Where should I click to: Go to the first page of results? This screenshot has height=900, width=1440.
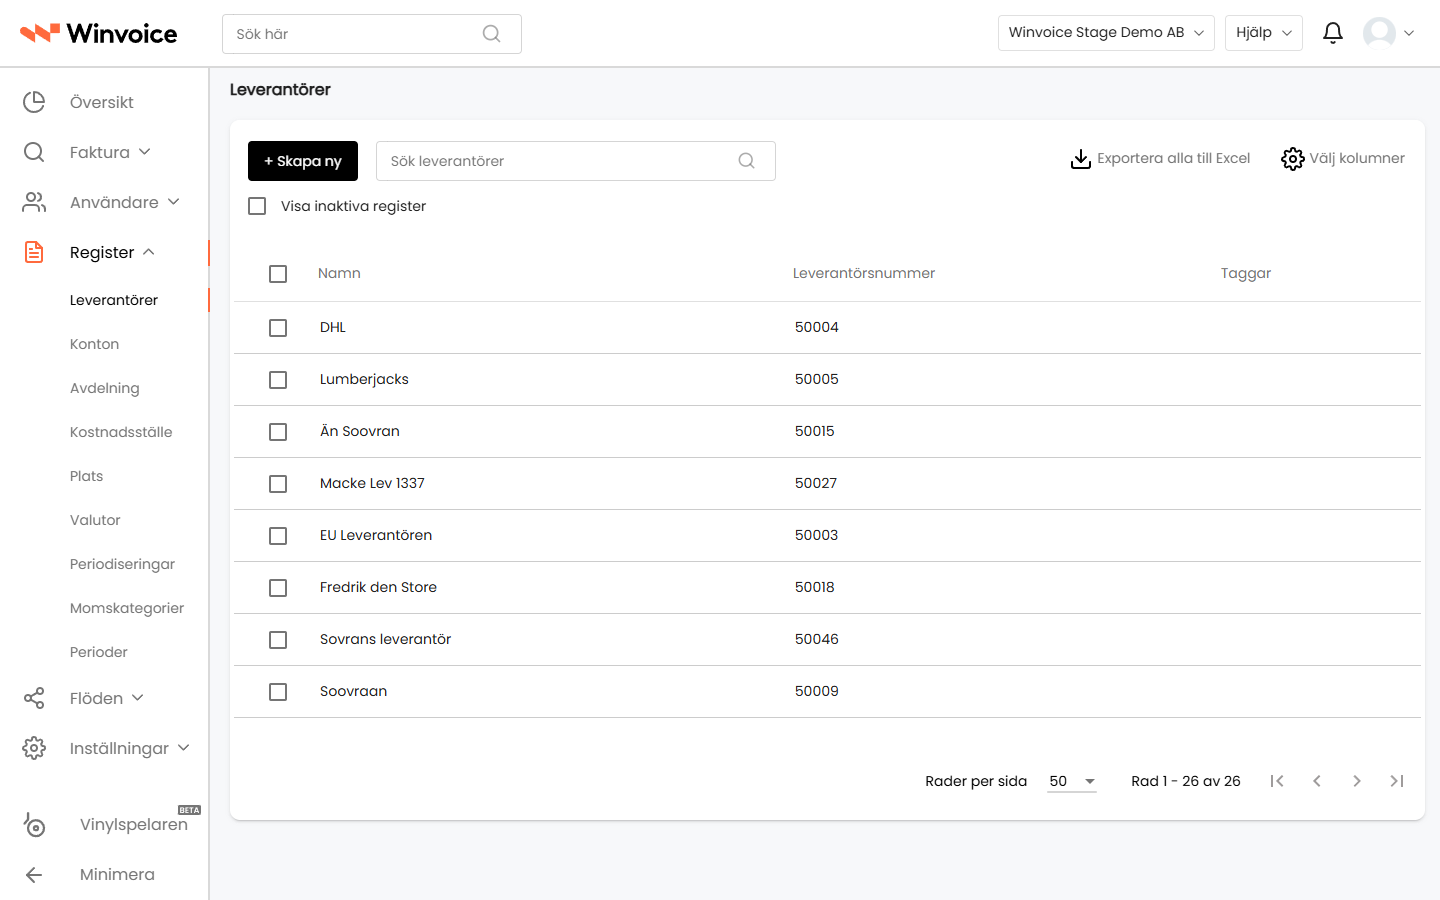1277,781
